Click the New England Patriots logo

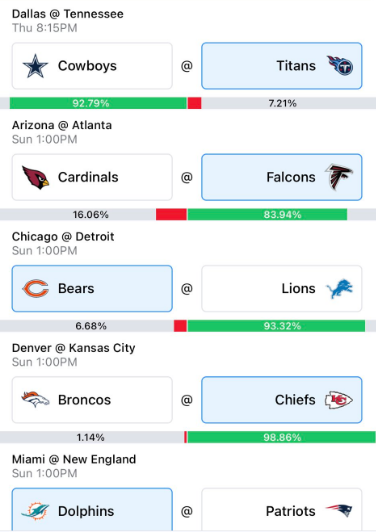339,510
